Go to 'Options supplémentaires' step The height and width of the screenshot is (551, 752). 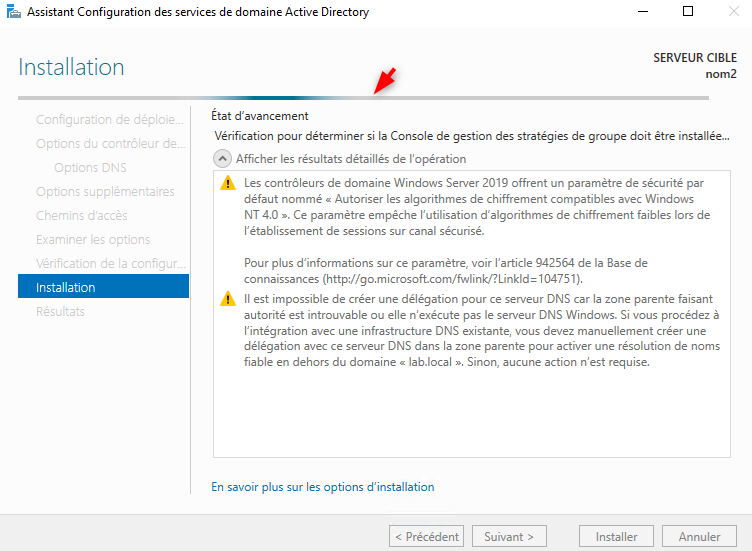click(105, 191)
